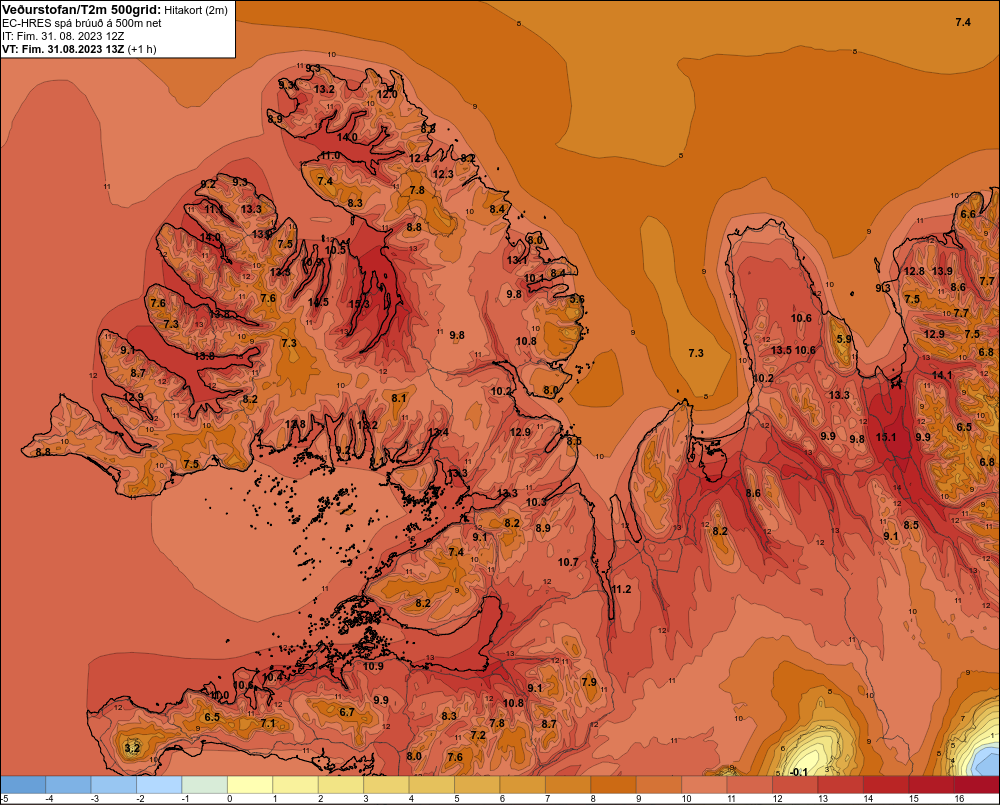
Task: Click the line 'EC-HRES spá brúuð á 500m net'
Action: (x=82, y=23)
